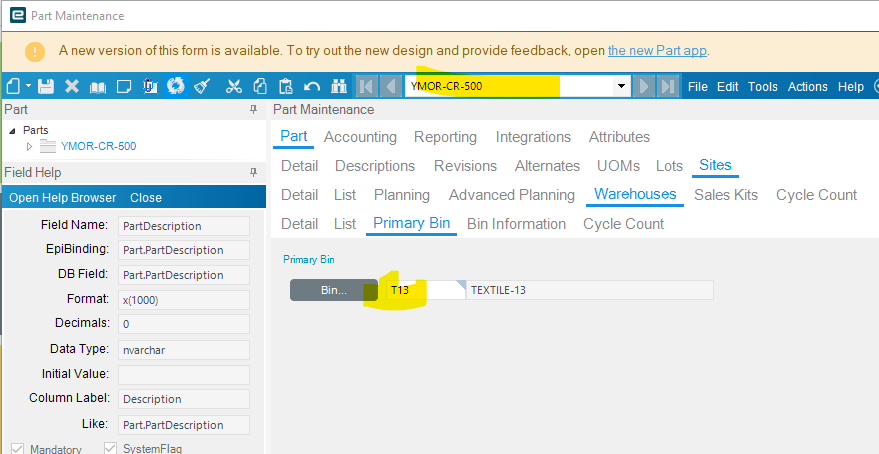Select YMOR-CR-500 in the parts tree
This screenshot has height=454, width=879.
pos(98,146)
